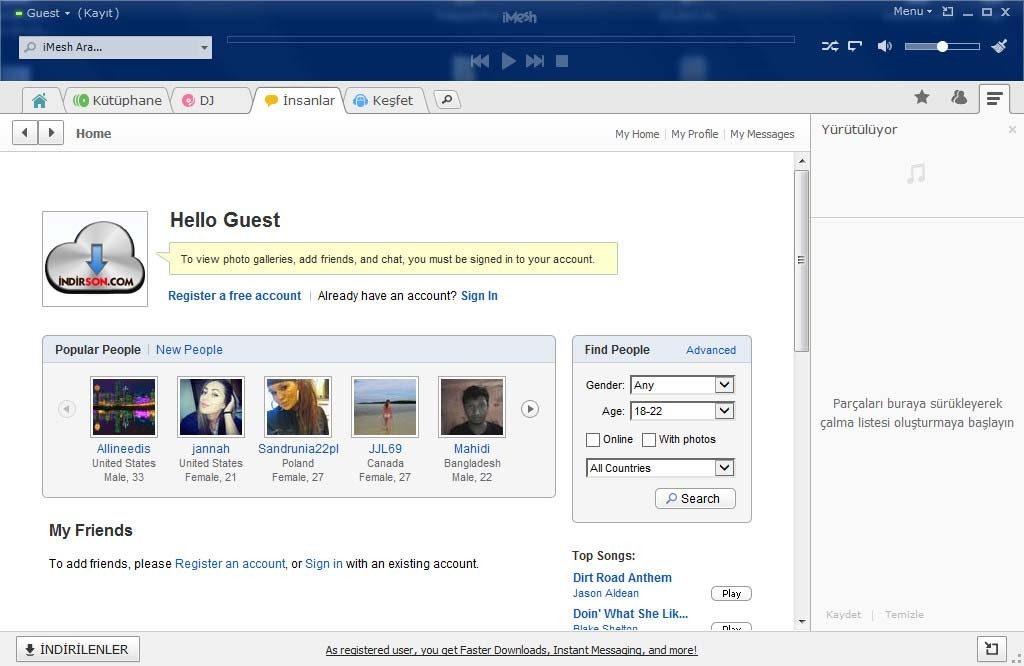This screenshot has height=666, width=1024.
Task: Open the İNDİRİLENLER downloads button
Action: click(x=78, y=650)
